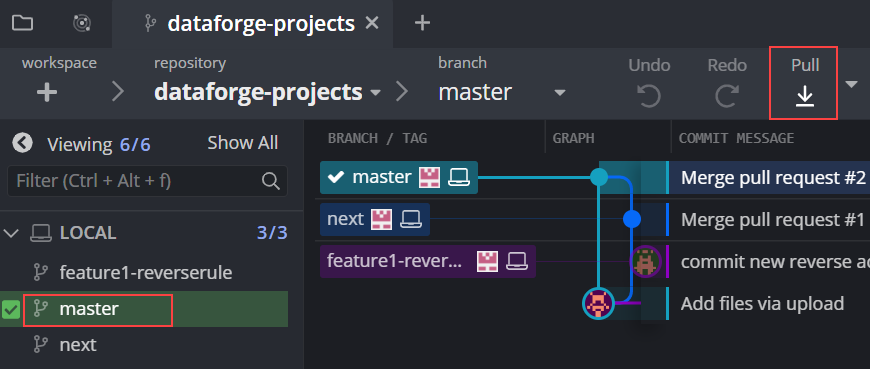
Task: Click the blue commit node in graph
Action: 631,219
